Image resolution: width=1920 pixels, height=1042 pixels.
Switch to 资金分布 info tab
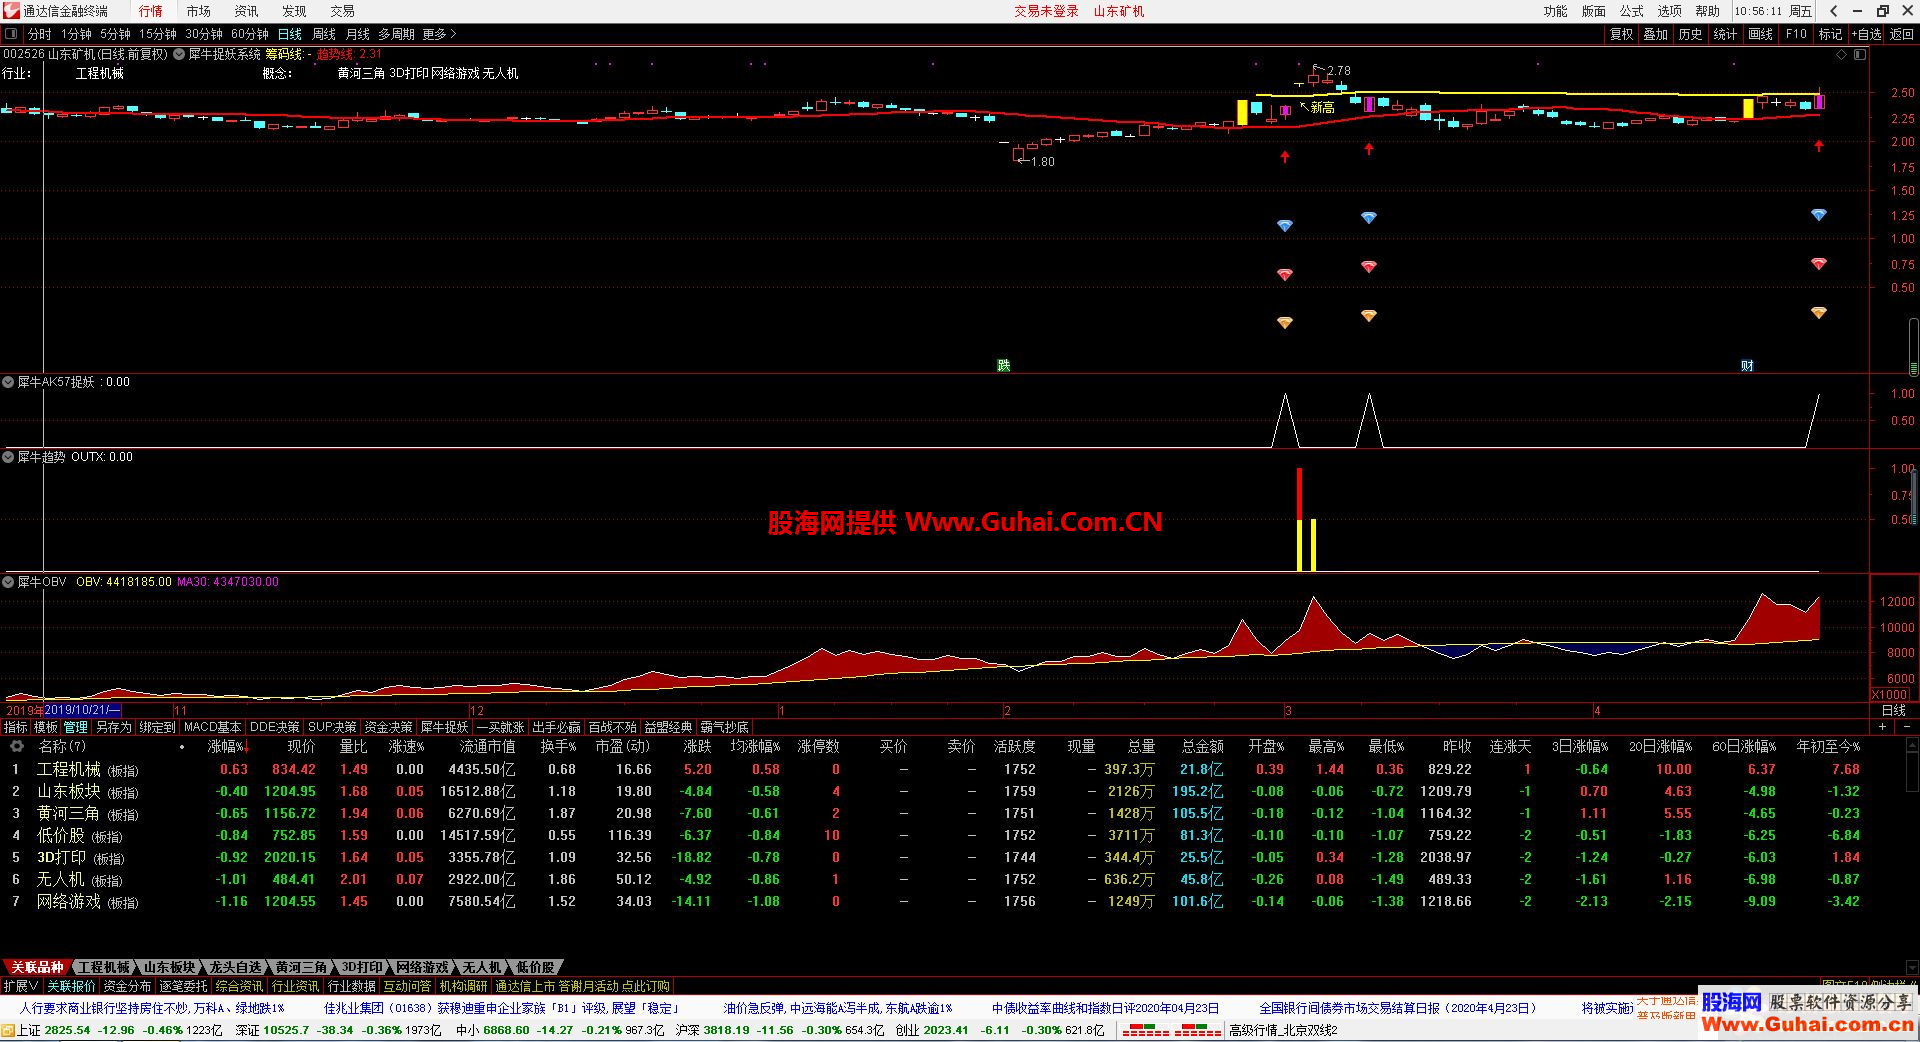pyautogui.click(x=128, y=986)
